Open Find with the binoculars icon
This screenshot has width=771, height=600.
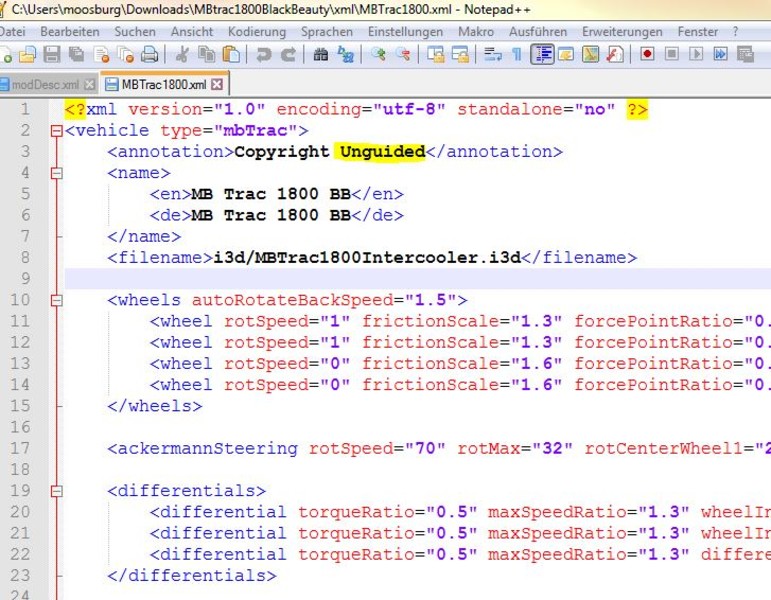pos(321,54)
